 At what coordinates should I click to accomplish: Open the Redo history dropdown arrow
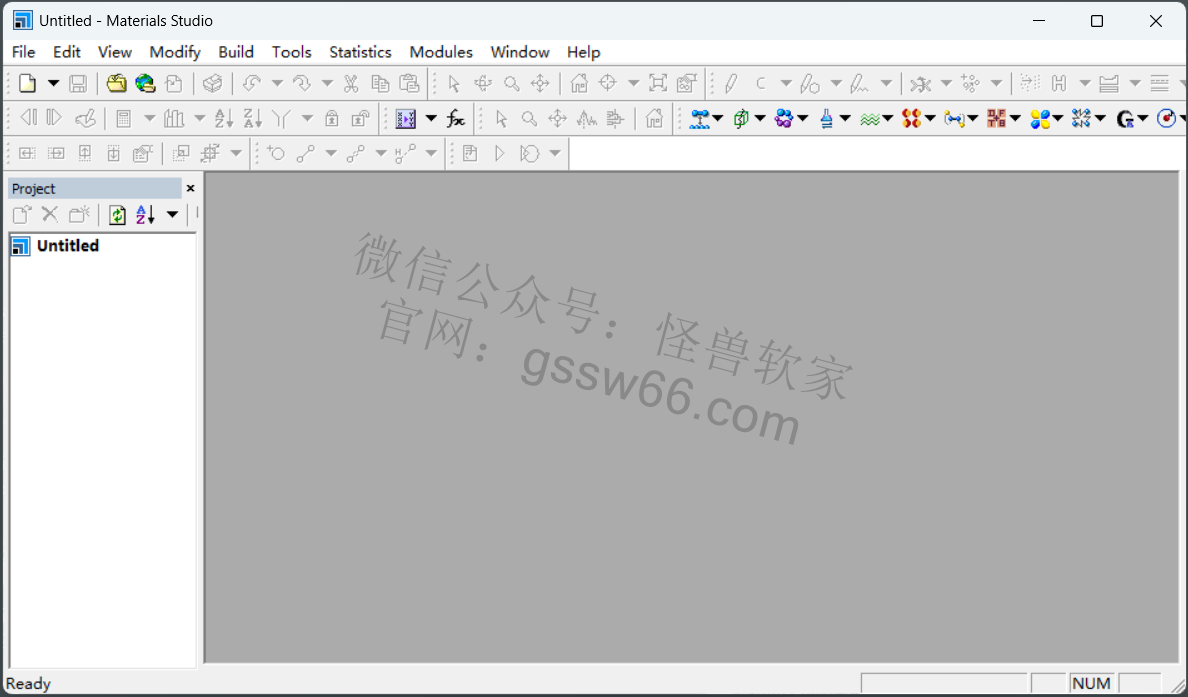(327, 83)
